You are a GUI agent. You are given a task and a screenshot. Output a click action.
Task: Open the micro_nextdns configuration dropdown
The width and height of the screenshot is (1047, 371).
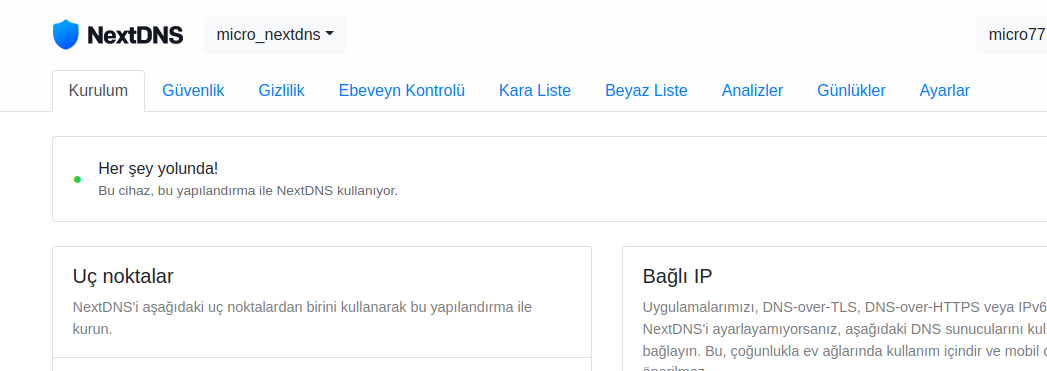click(x=275, y=35)
